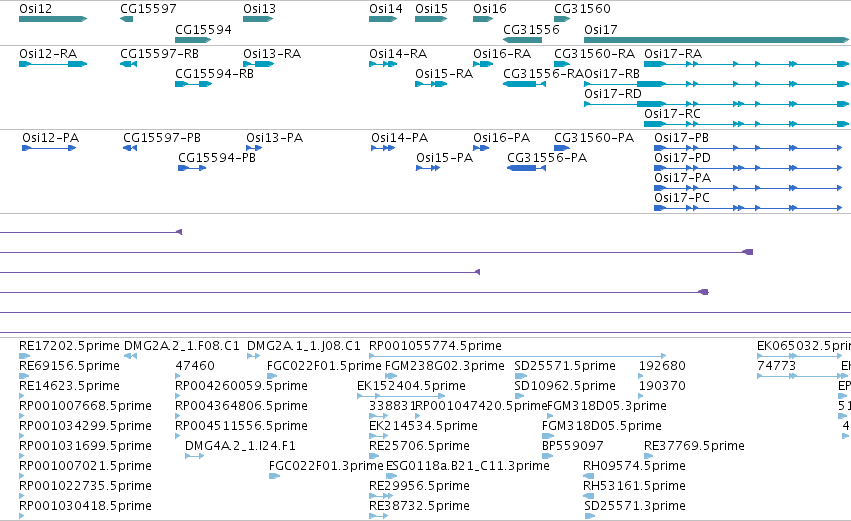Select the CG15594-RB transcript
Image resolution: width=851 pixels, height=521 pixels.
coord(193,84)
